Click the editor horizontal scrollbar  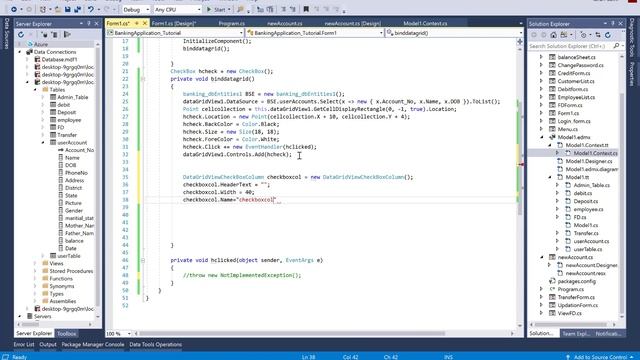click(x=292, y=333)
